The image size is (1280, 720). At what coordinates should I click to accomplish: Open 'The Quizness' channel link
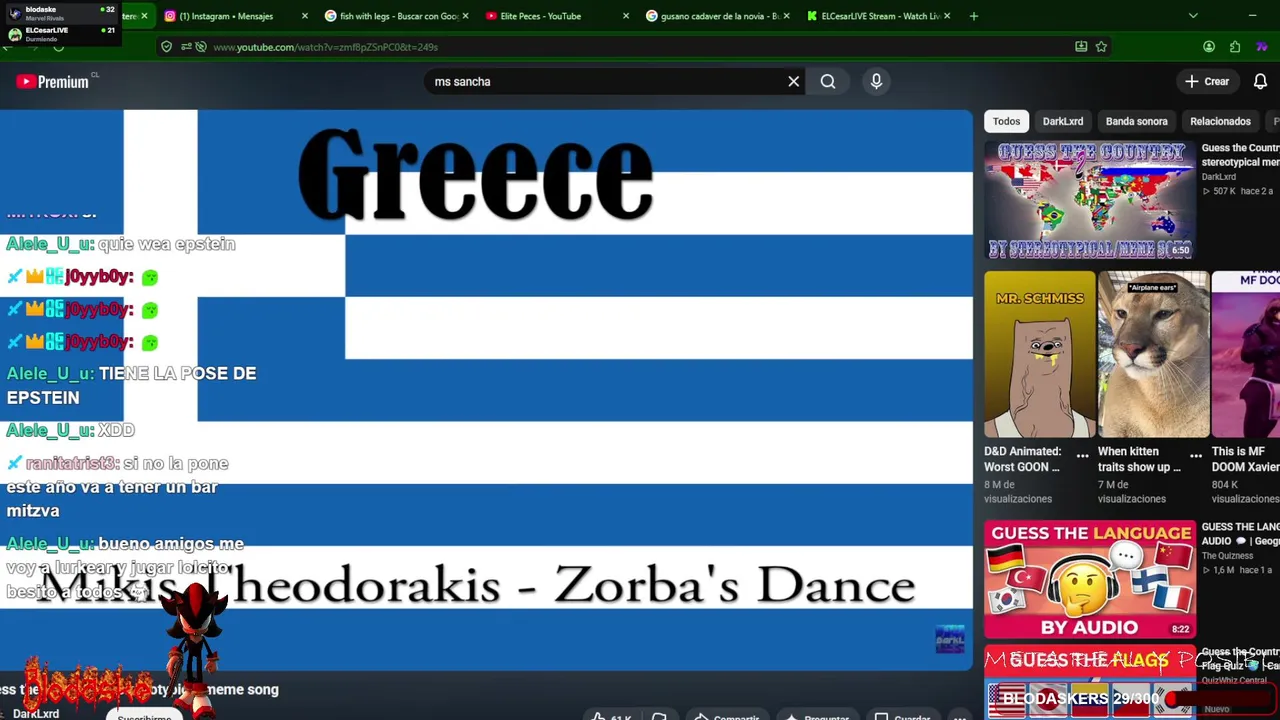(x=1226, y=556)
